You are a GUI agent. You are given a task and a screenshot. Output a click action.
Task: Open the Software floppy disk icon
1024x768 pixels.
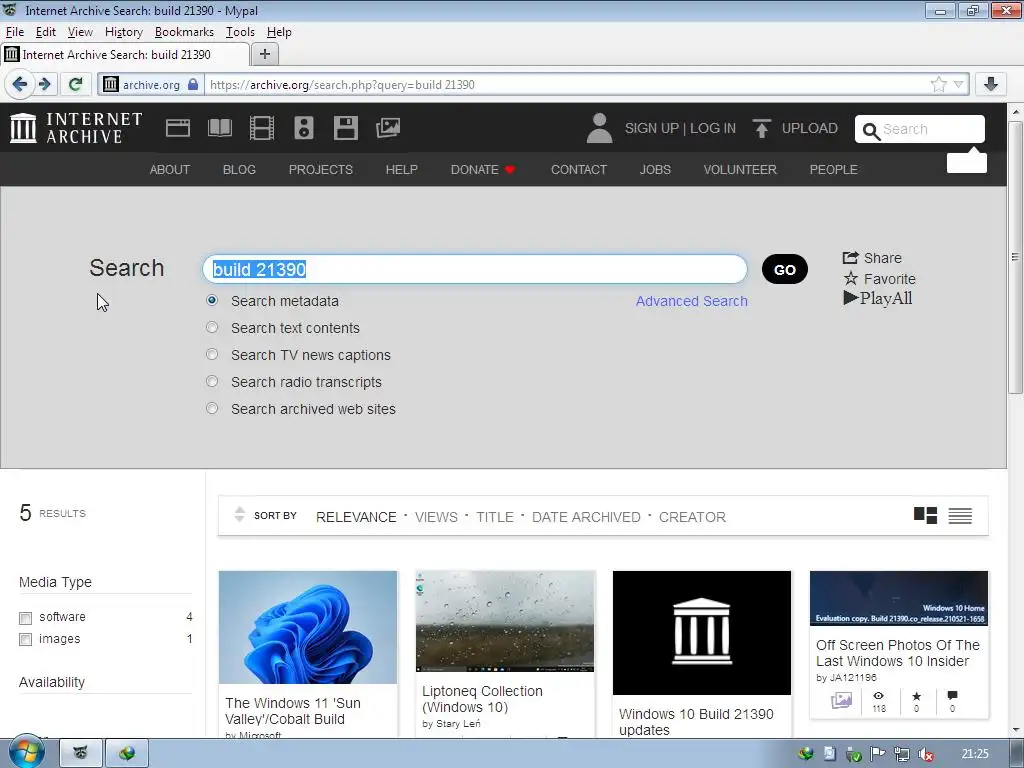pos(345,128)
